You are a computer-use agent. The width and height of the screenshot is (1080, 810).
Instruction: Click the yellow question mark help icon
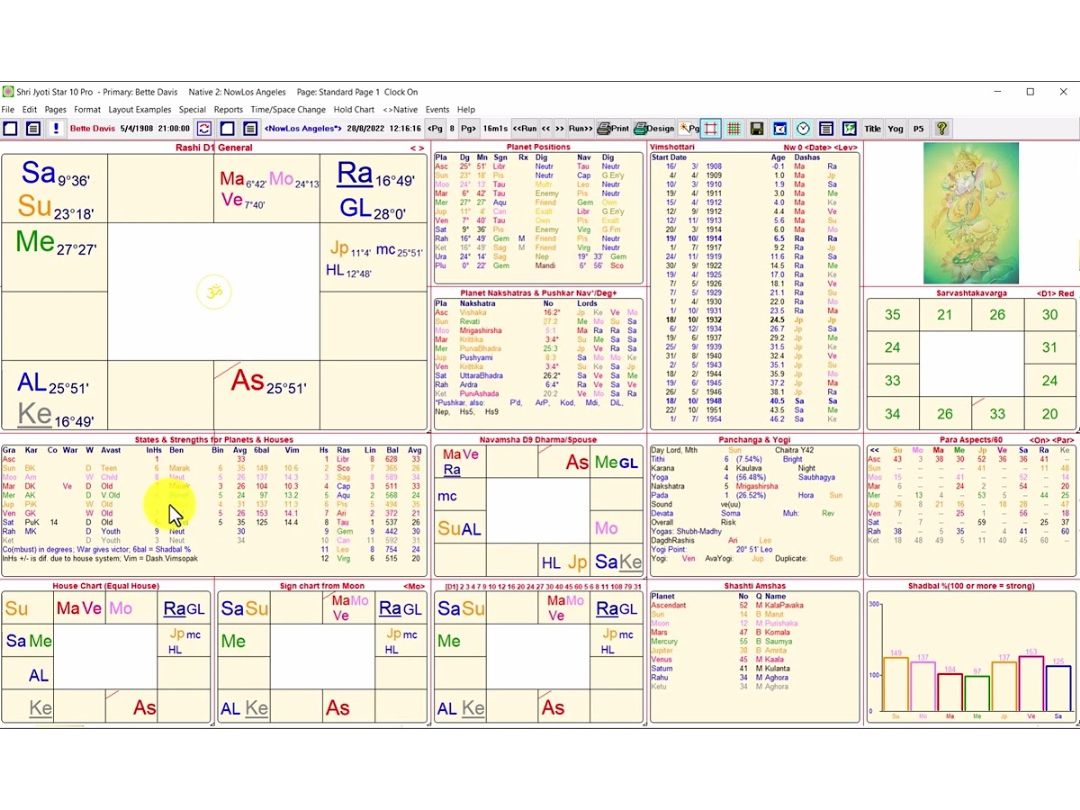(942, 129)
